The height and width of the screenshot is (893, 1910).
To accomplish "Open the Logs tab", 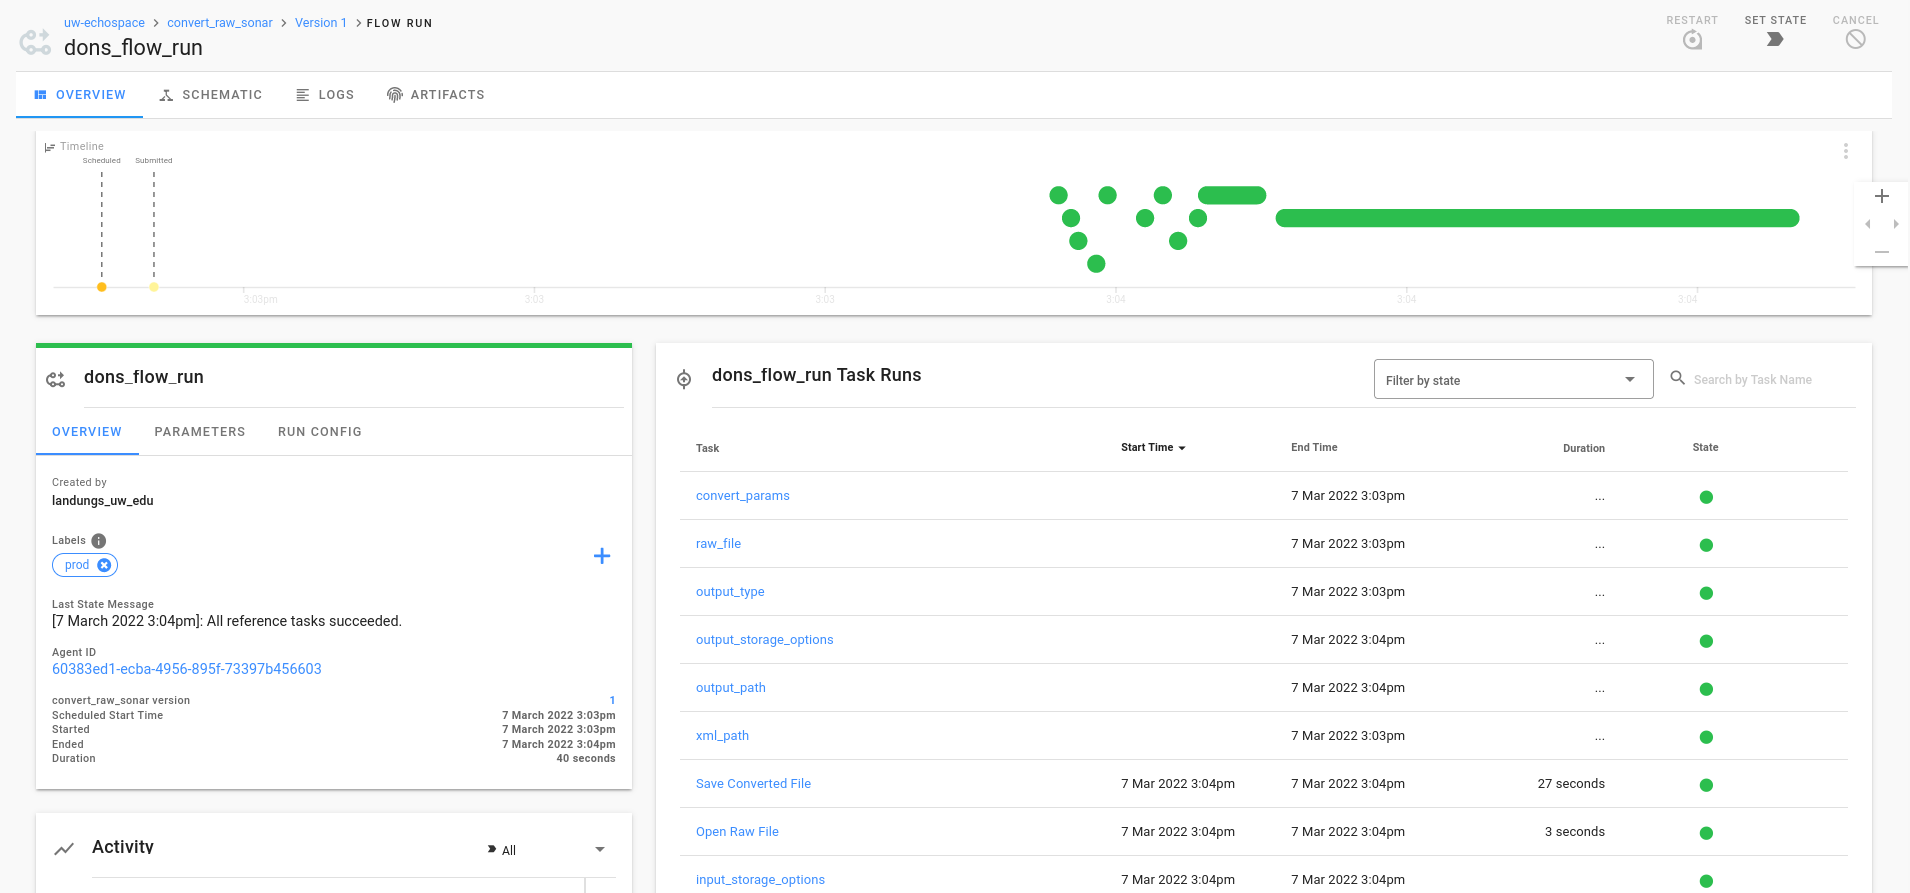I will click(325, 95).
